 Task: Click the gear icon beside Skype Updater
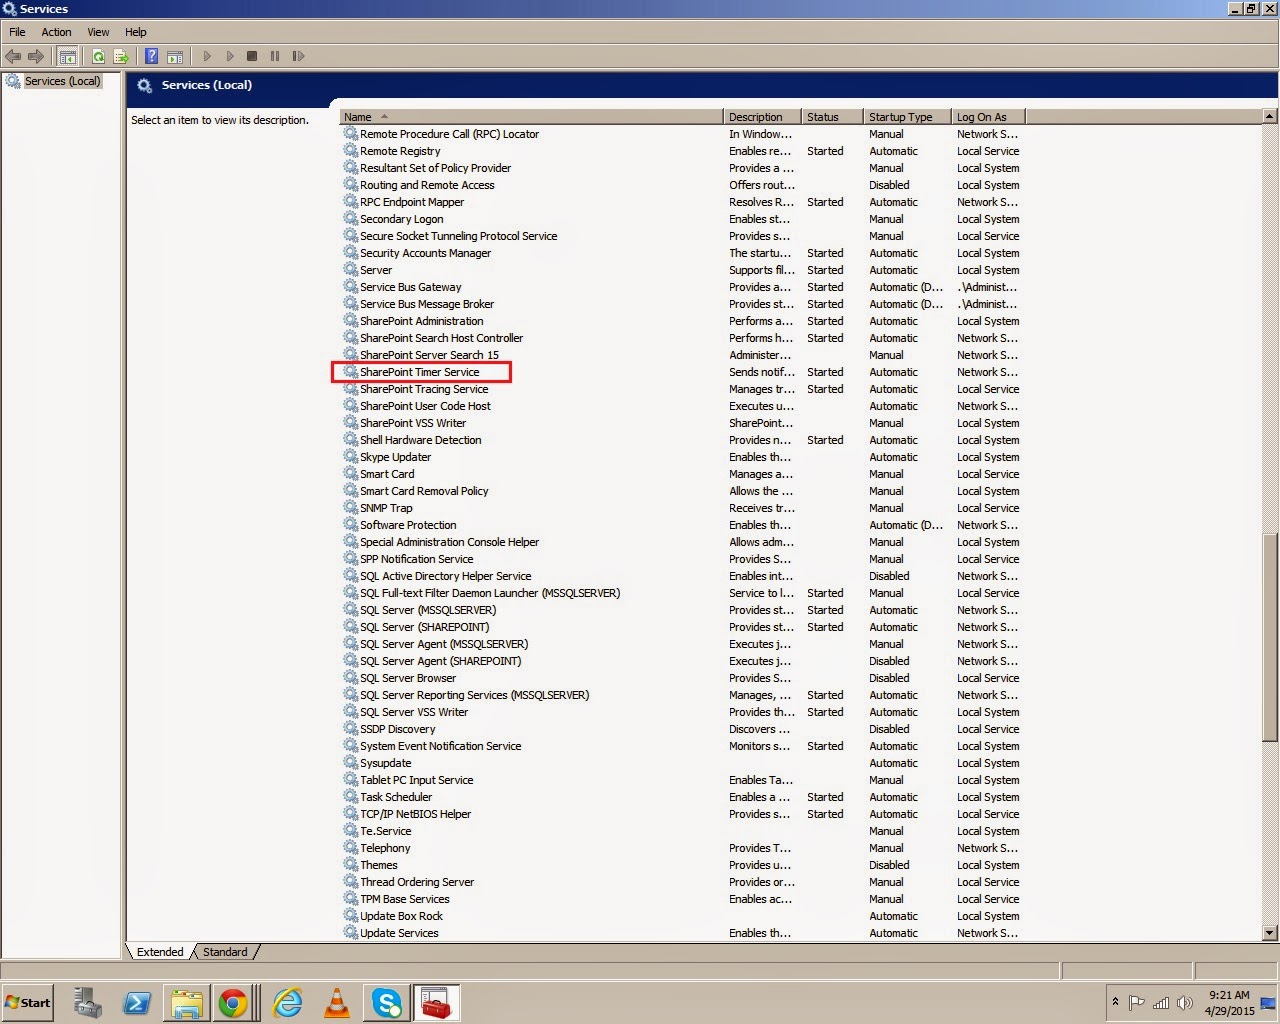[351, 456]
